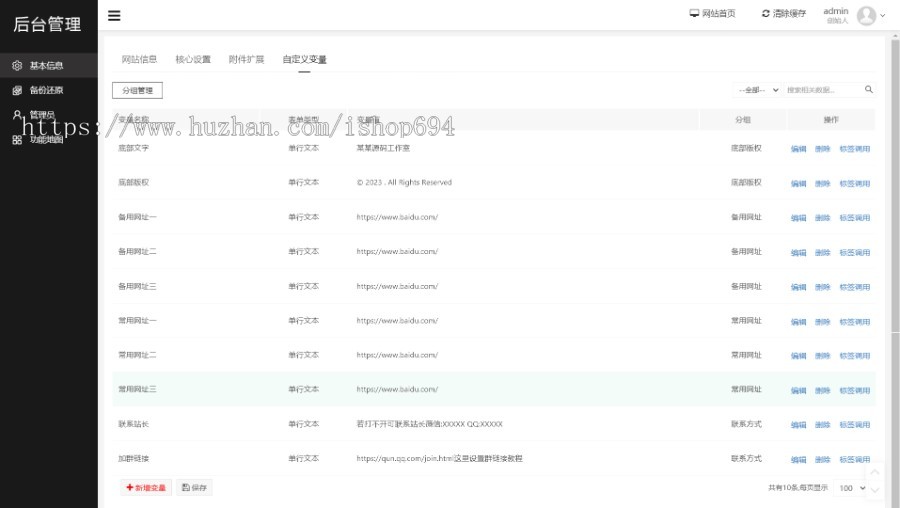Delete the 底部版权 variable row
Image resolution: width=900 pixels, height=508 pixels.
823,184
